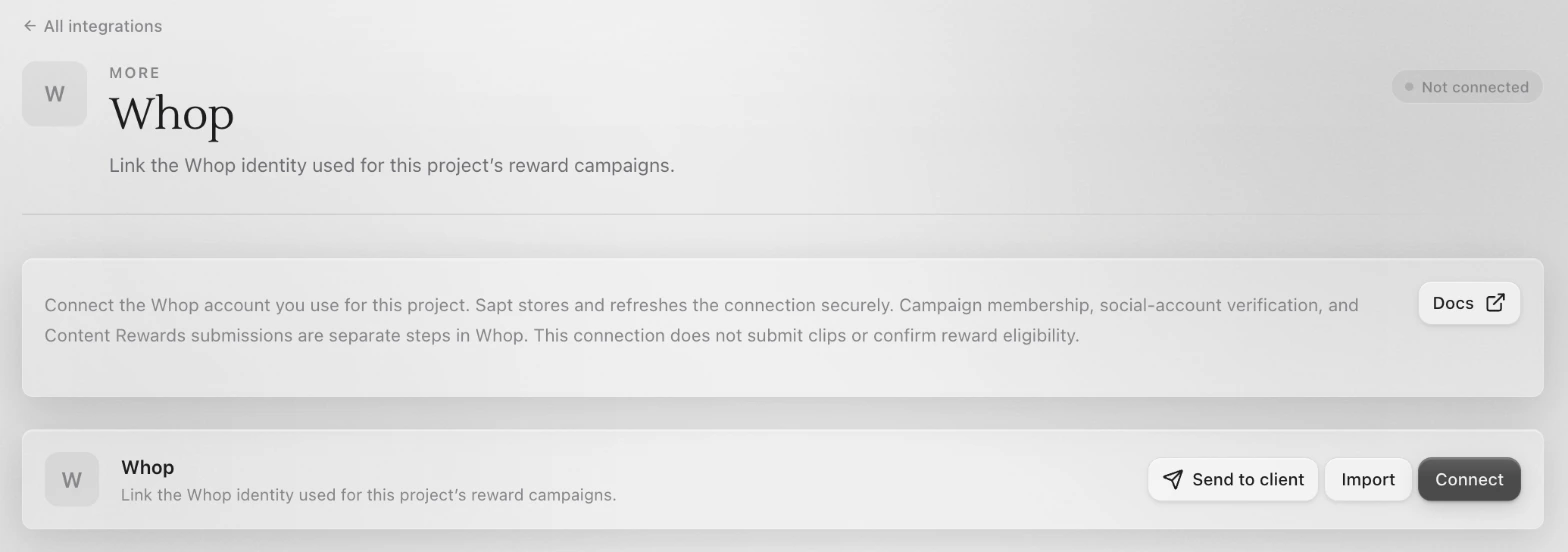Click the back arrow beside All integrations

pos(30,26)
